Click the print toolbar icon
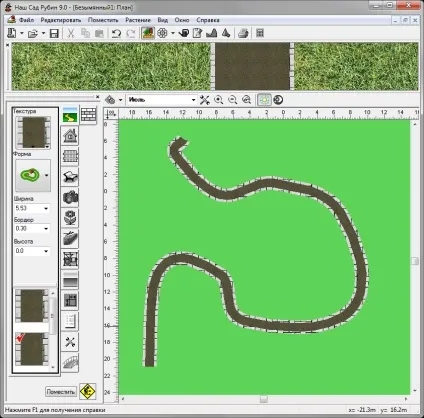This screenshot has height=418, width=424. point(243,33)
